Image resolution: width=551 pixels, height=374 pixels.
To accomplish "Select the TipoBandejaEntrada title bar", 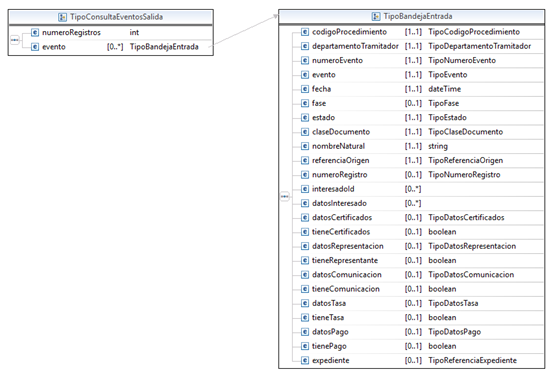I will pyautogui.click(x=411, y=16).
